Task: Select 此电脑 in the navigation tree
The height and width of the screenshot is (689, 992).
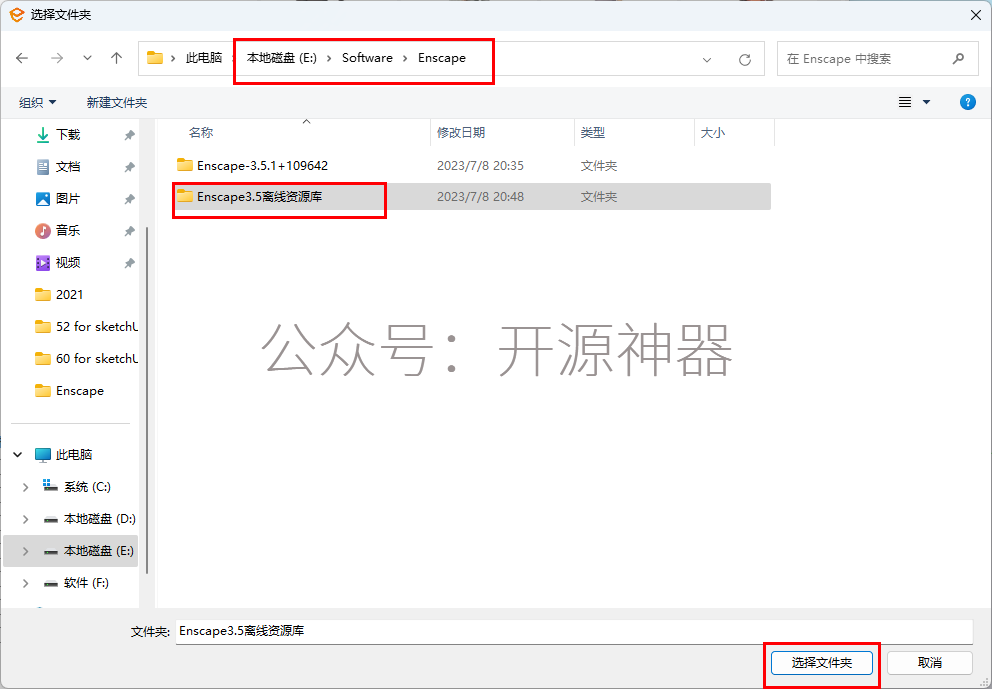Action: [74, 455]
